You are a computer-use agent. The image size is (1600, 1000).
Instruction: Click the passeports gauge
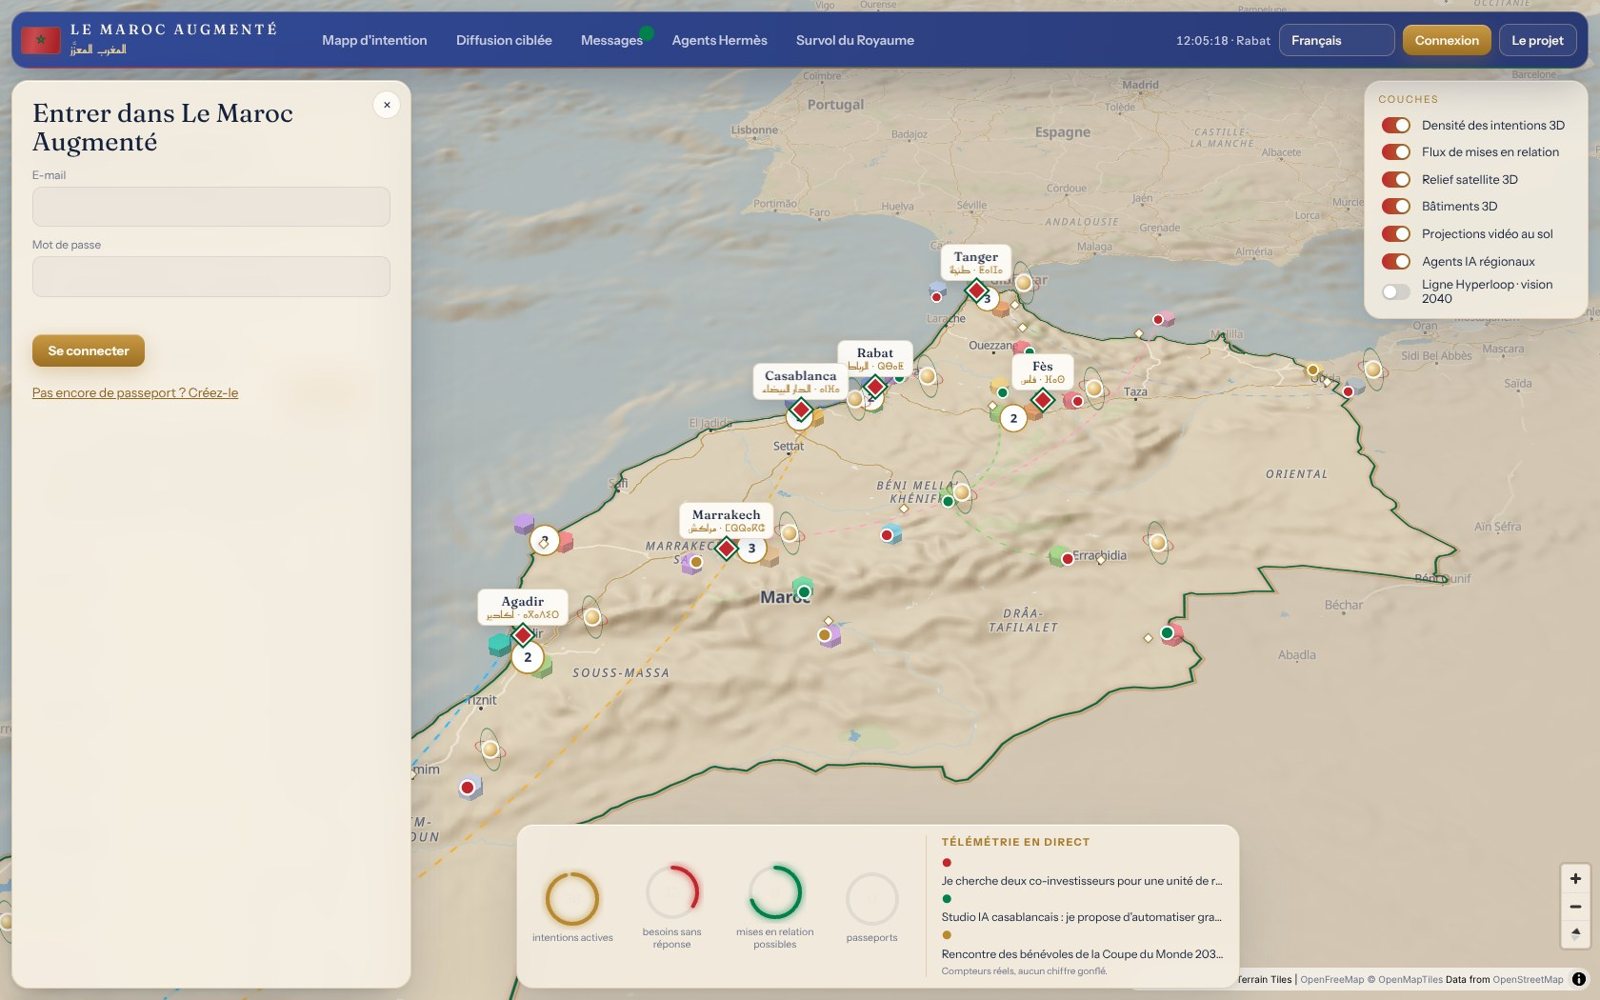tap(872, 898)
